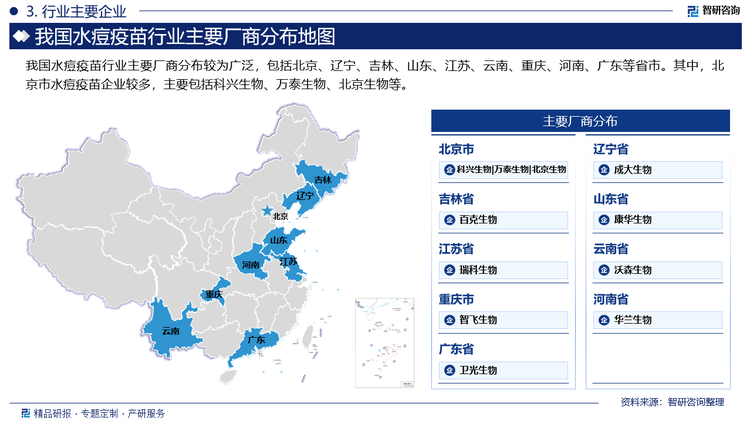Click the enterprise icon beside 沃森生物
The height and width of the screenshot is (421, 750).
pos(604,270)
